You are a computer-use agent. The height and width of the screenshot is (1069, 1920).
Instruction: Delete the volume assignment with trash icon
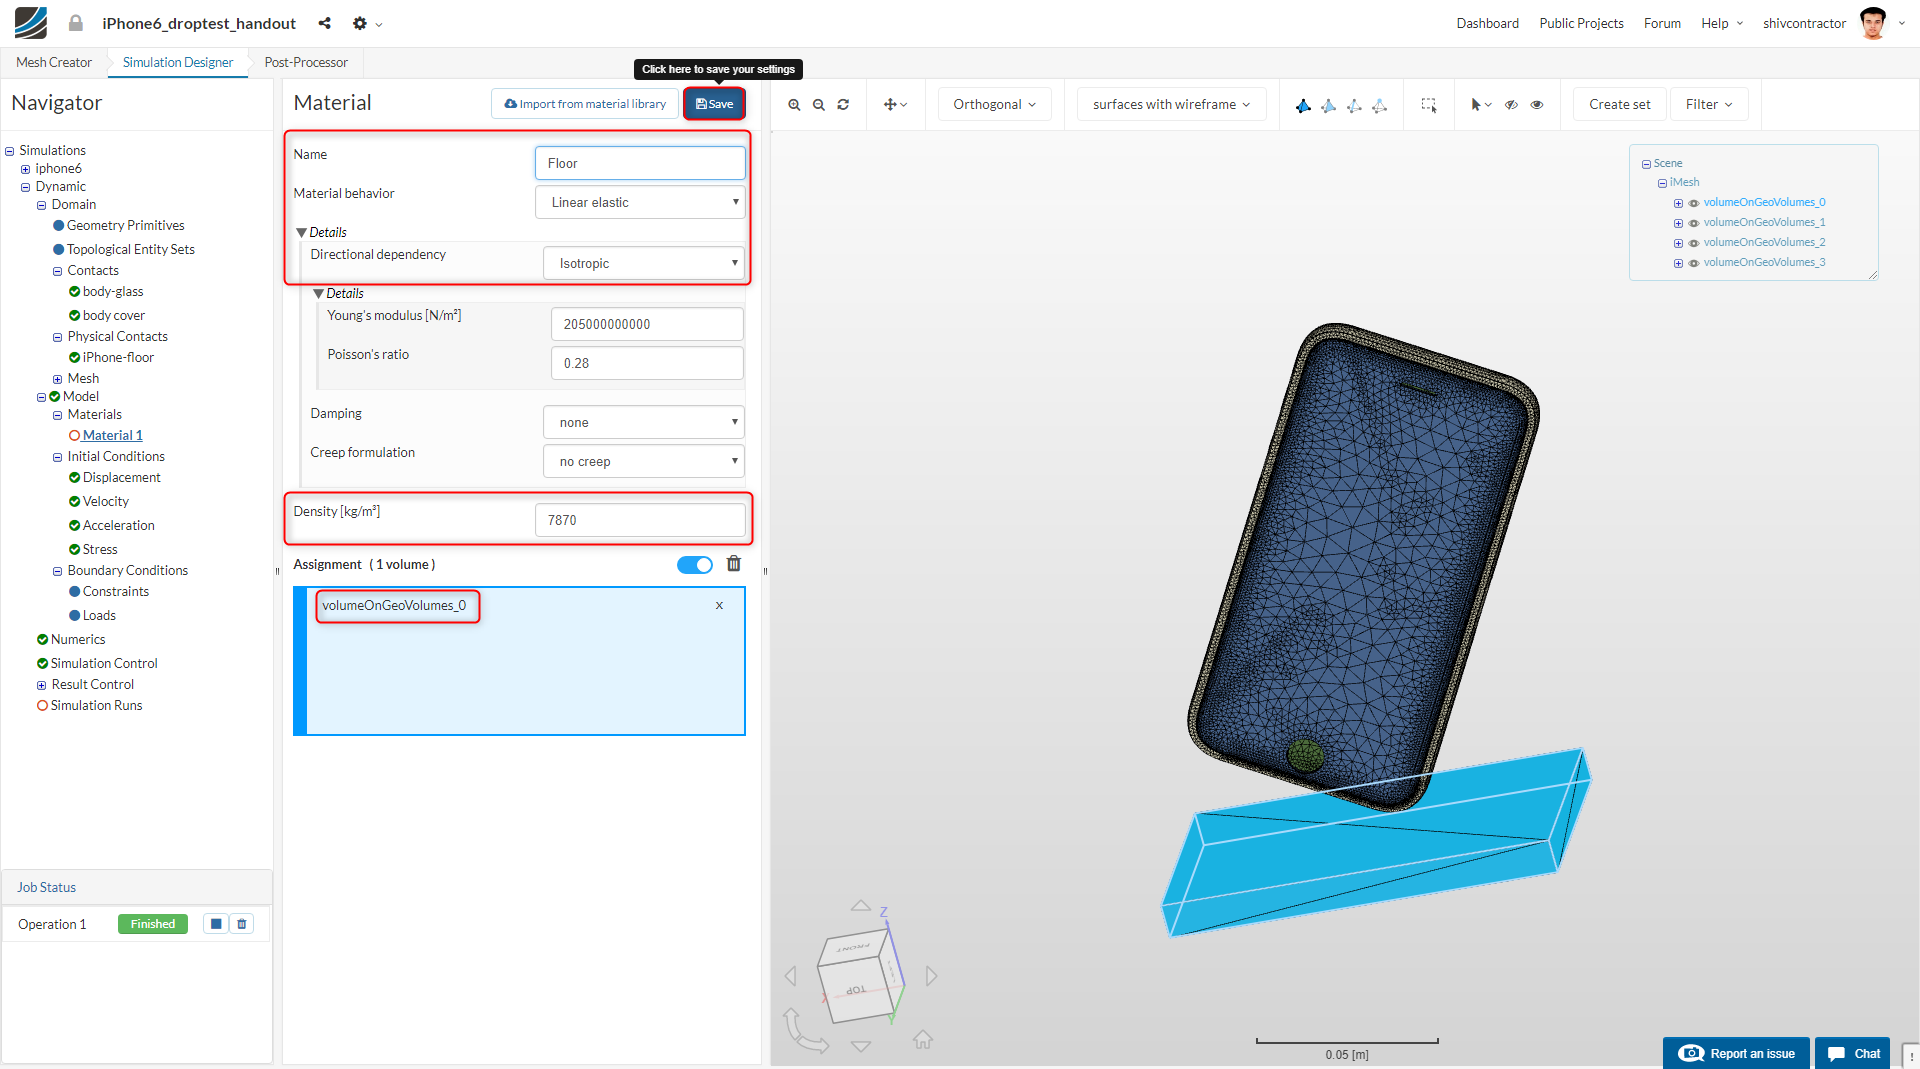734,564
